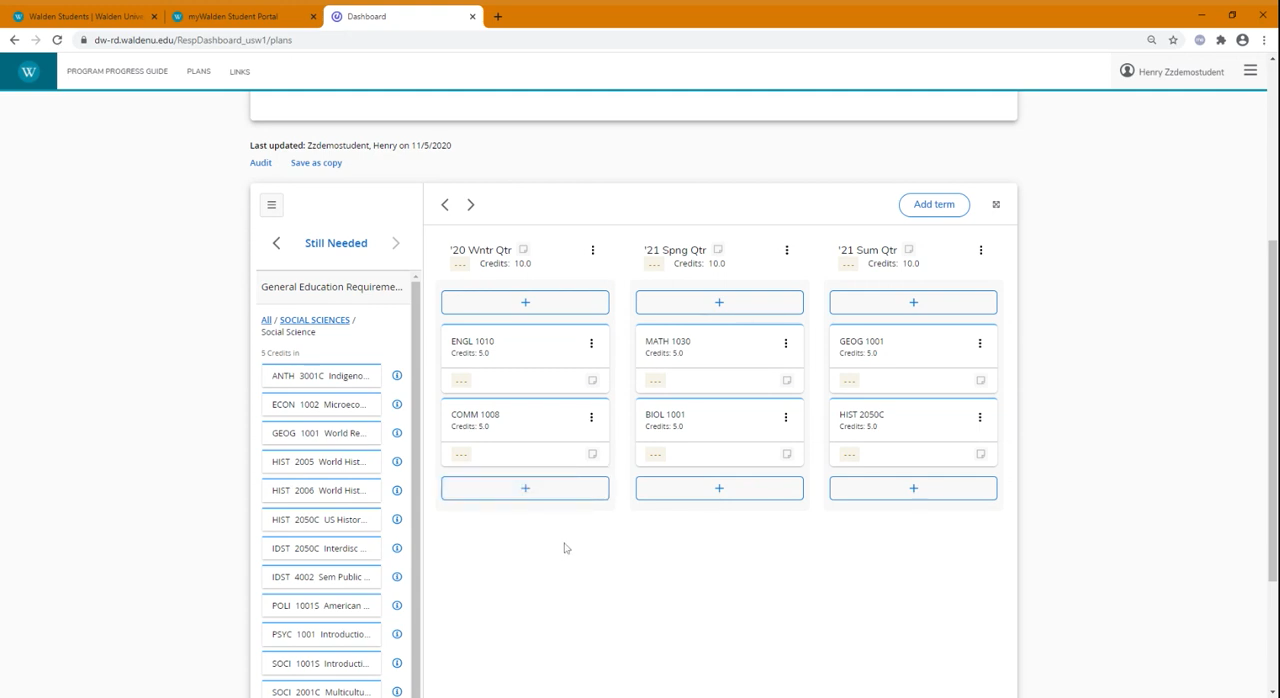Check the checkbox next to '21 Sum Qtr
This screenshot has height=698, width=1280.
click(x=908, y=250)
